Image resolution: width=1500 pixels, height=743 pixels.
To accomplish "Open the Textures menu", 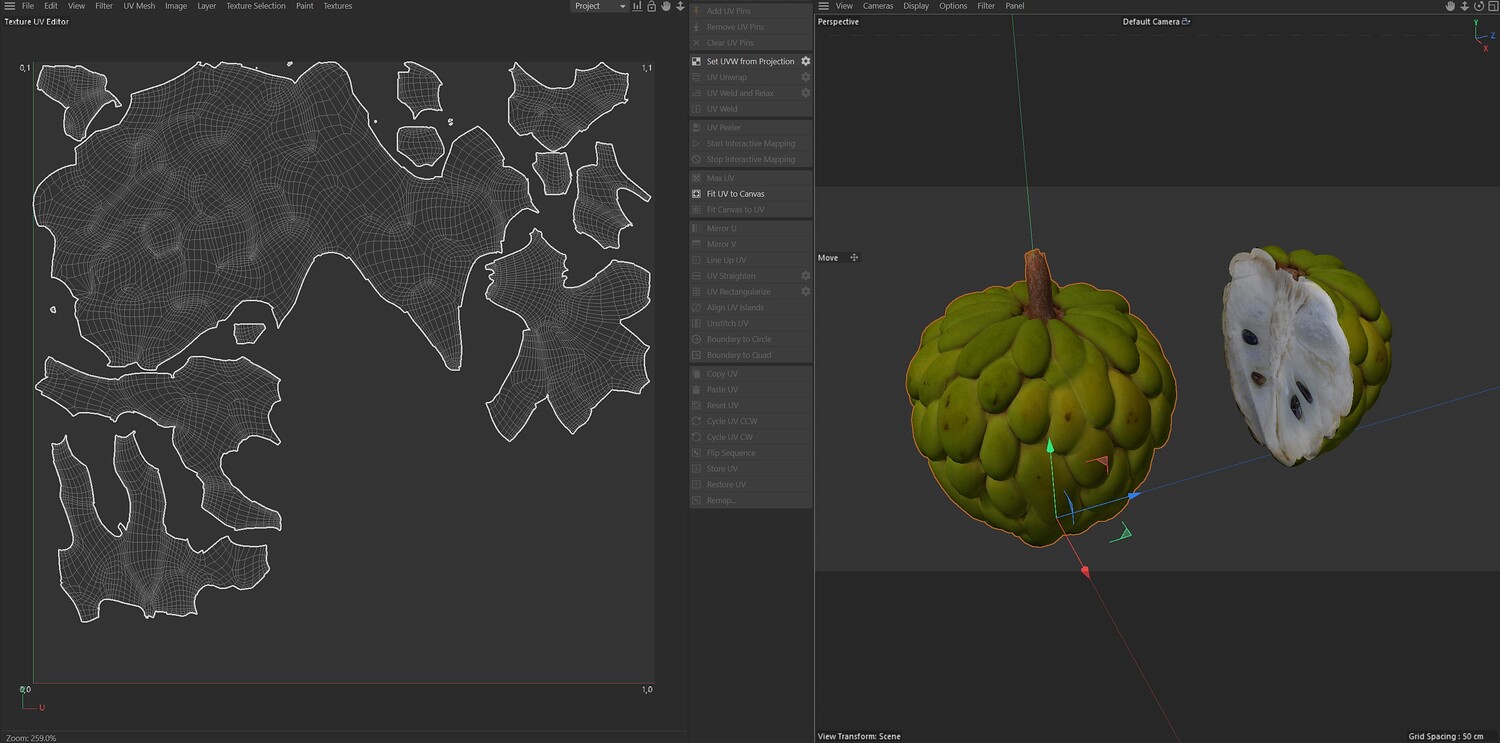I will click(x=338, y=6).
